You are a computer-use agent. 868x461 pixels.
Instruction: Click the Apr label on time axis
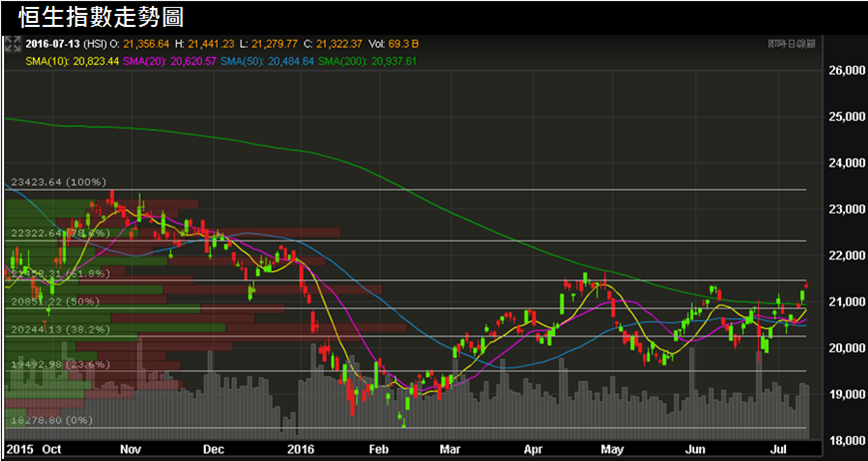(x=534, y=449)
